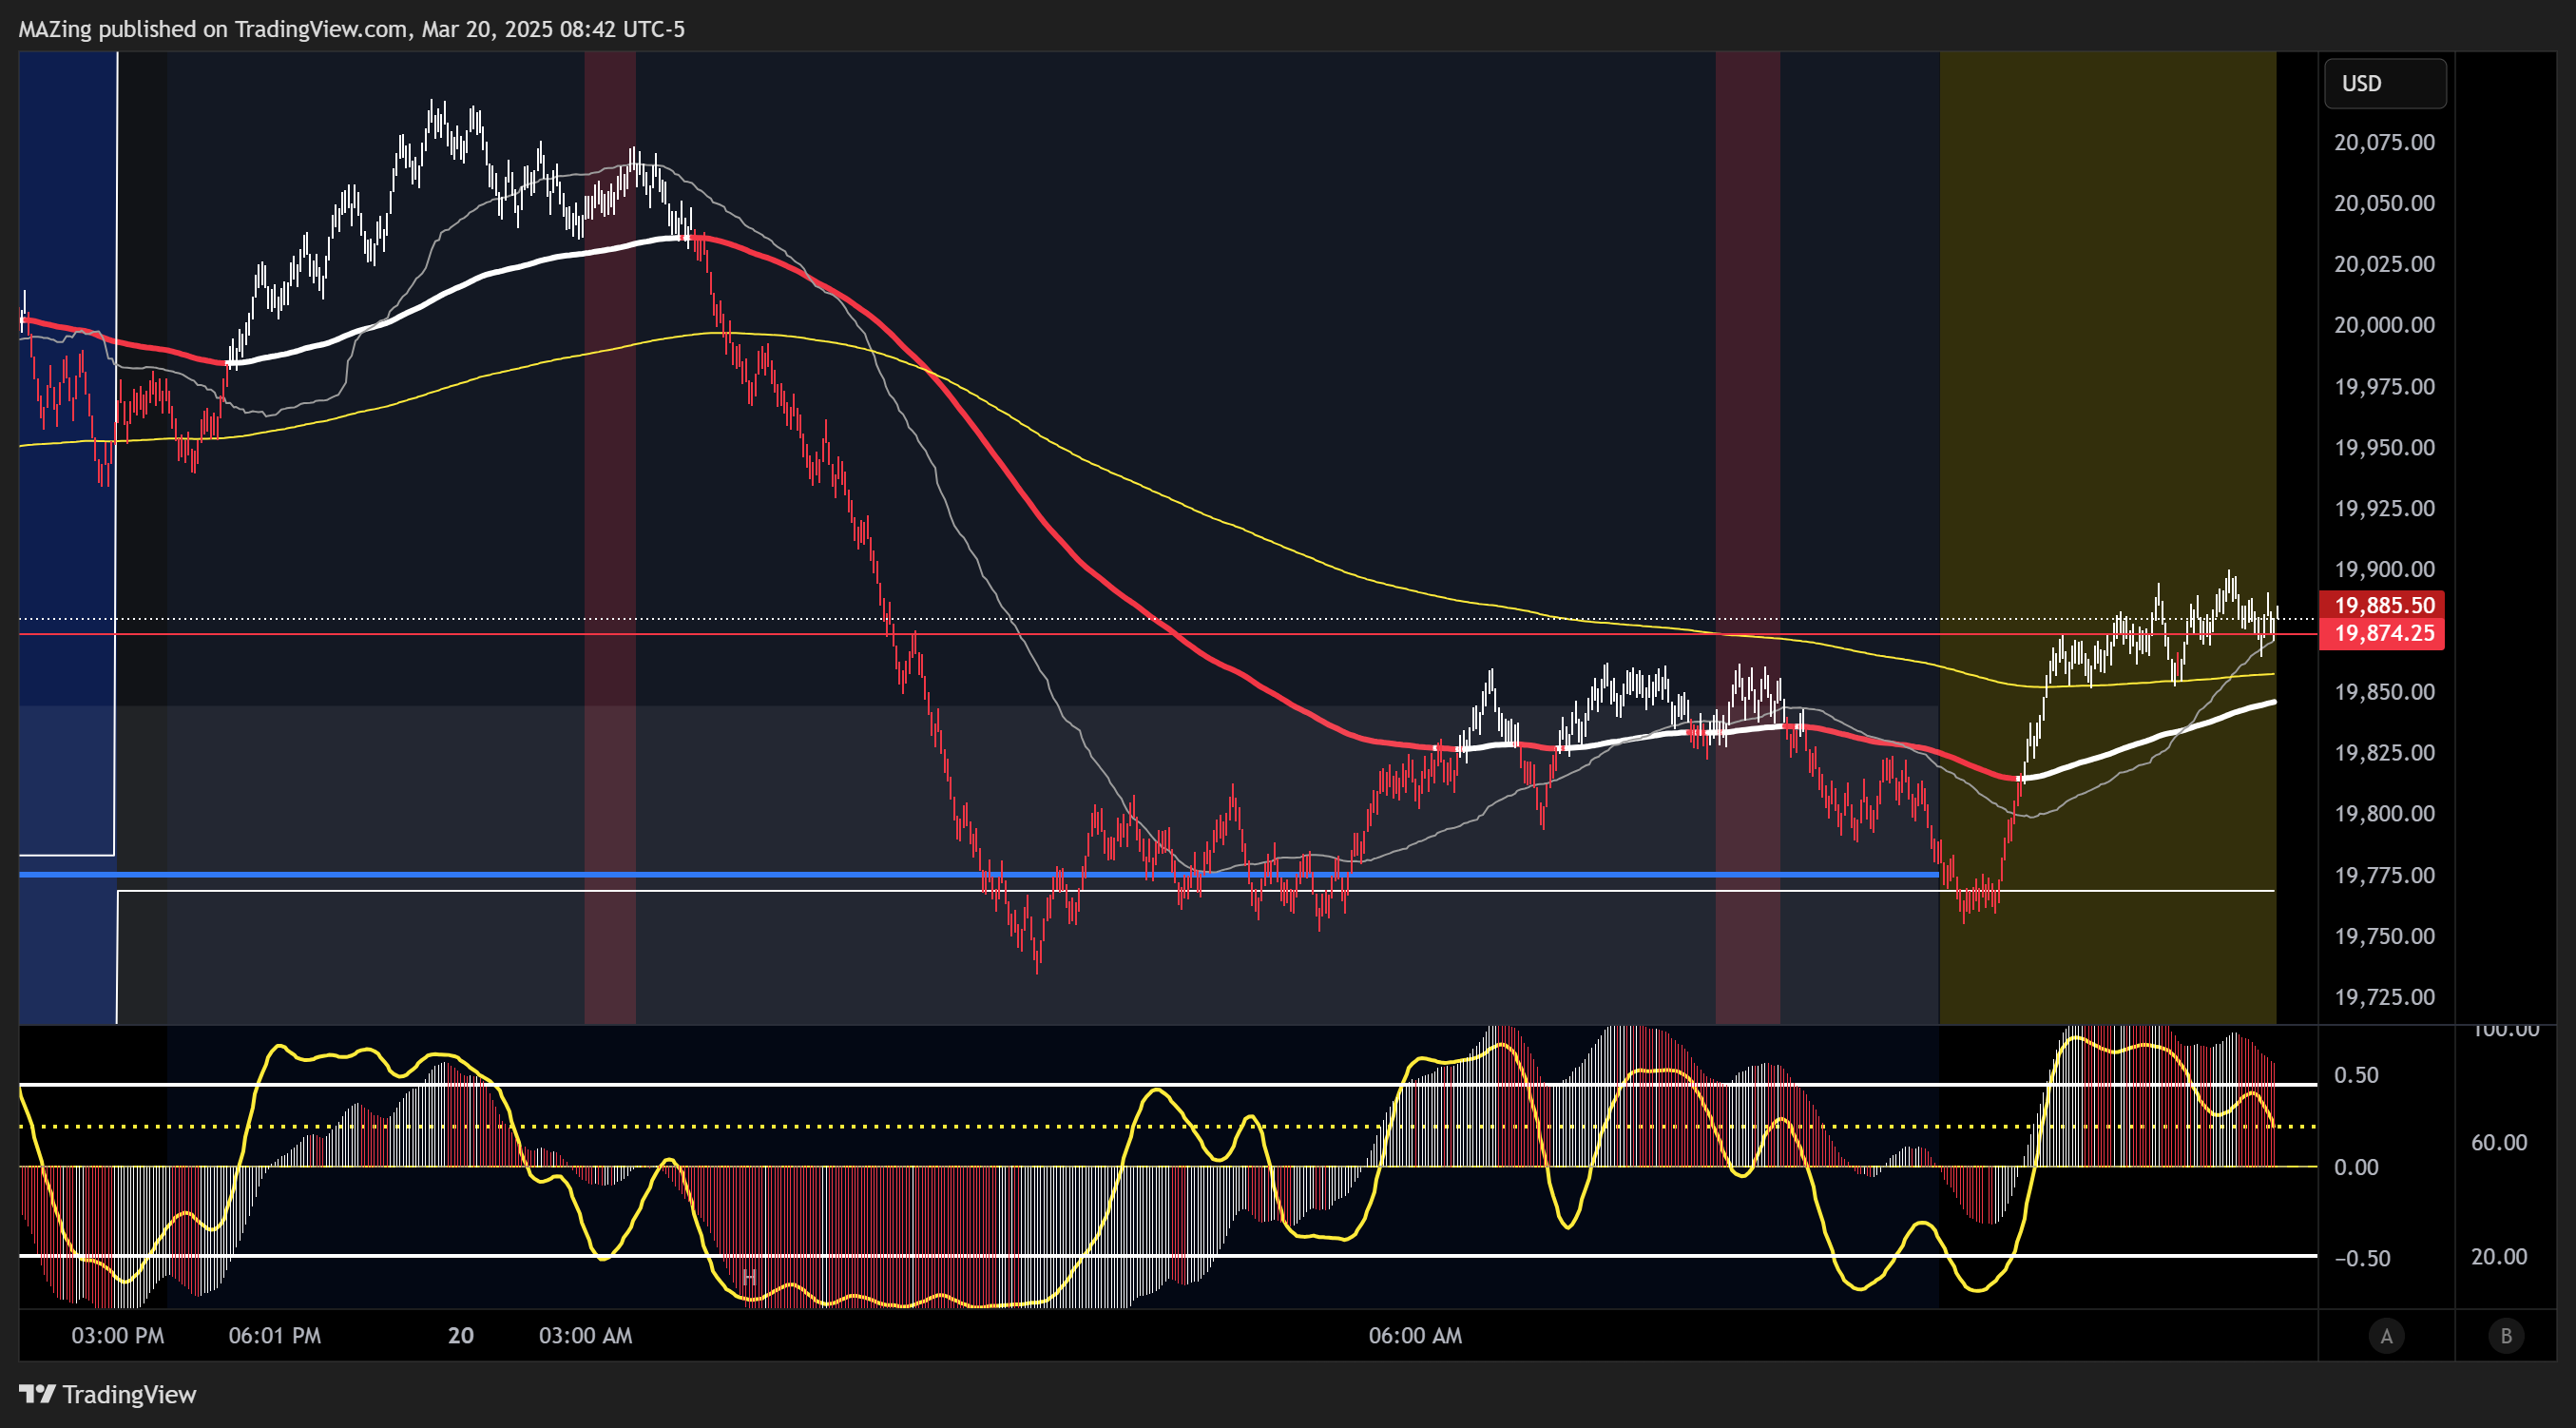2576x1428 pixels.
Task: Click the 20,075.00 price axis value
Action: (2384, 142)
